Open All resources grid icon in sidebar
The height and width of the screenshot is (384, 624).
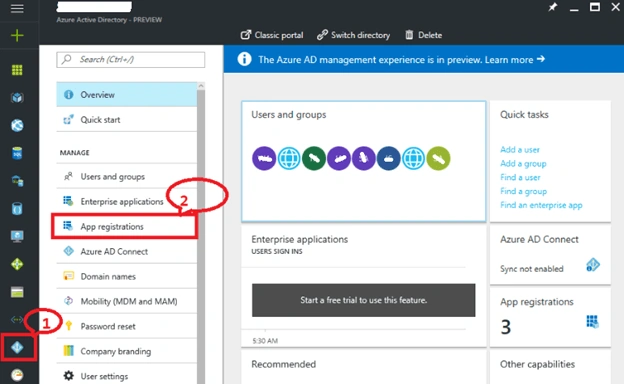coord(17,70)
